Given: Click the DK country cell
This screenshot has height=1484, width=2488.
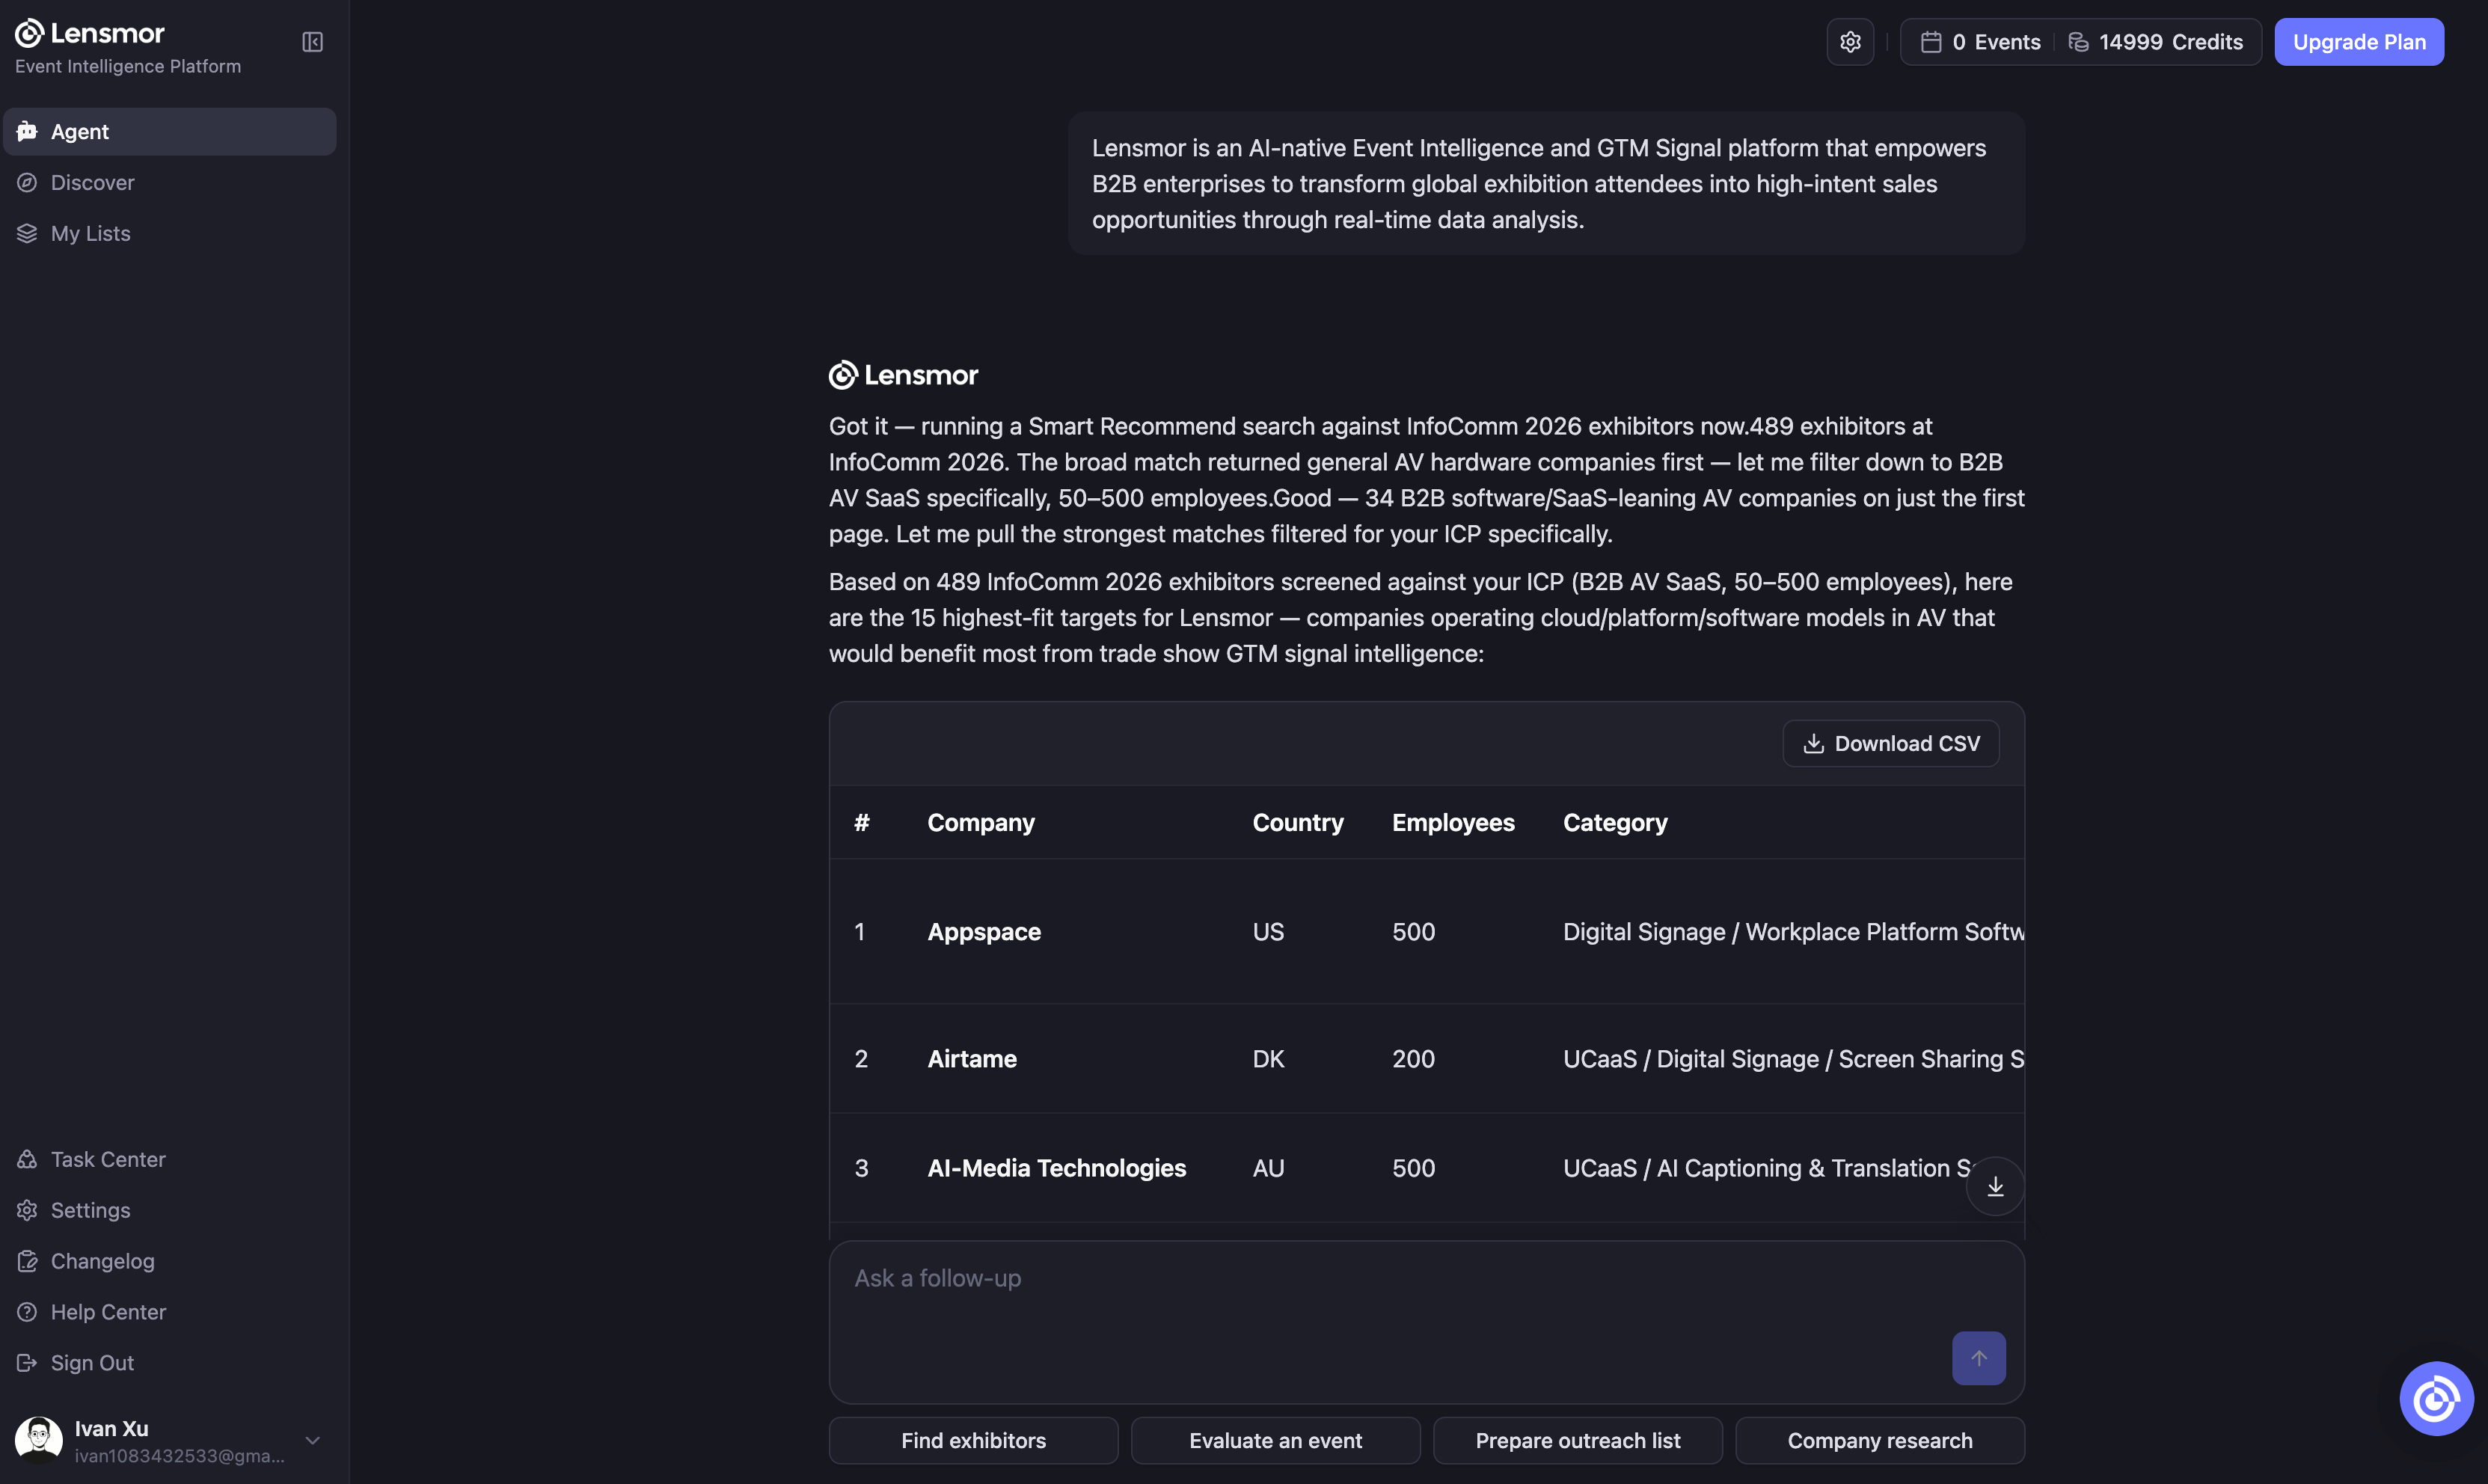Looking at the screenshot, I should [x=1268, y=1058].
